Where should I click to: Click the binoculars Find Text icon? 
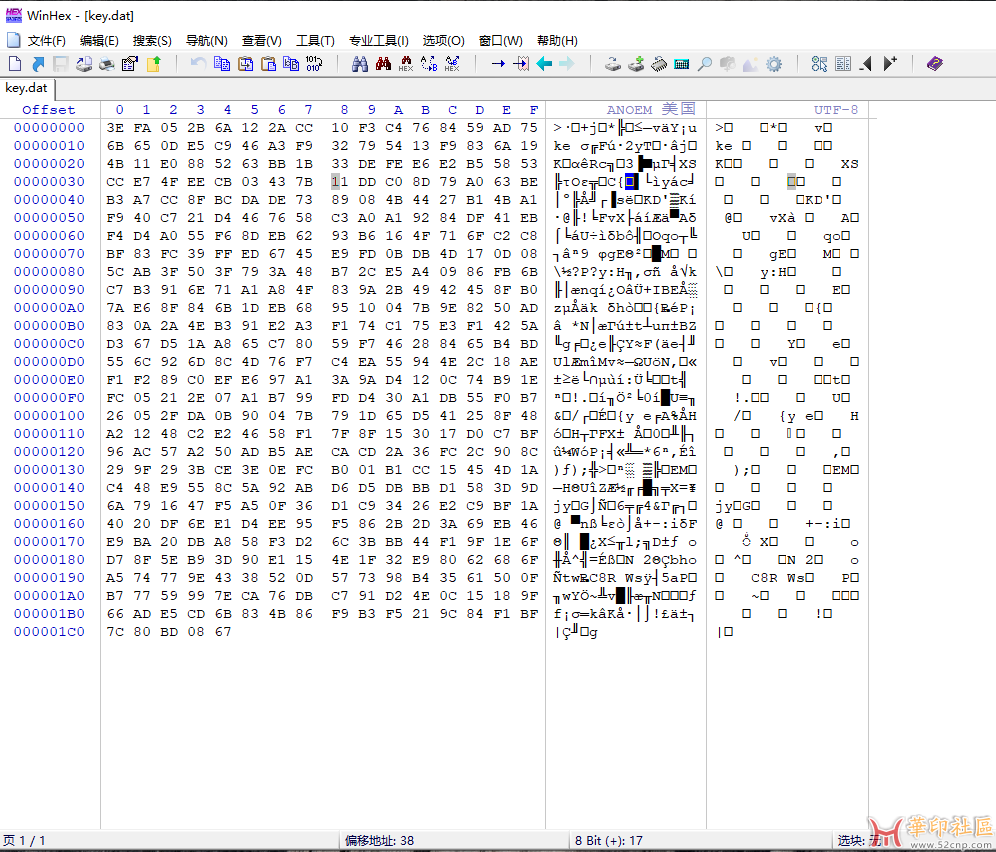(360, 64)
